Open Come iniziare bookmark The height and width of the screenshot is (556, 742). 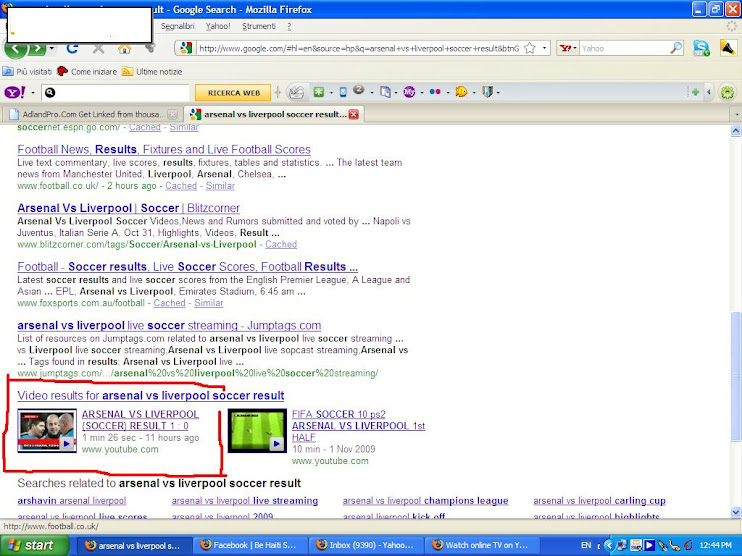(87, 72)
